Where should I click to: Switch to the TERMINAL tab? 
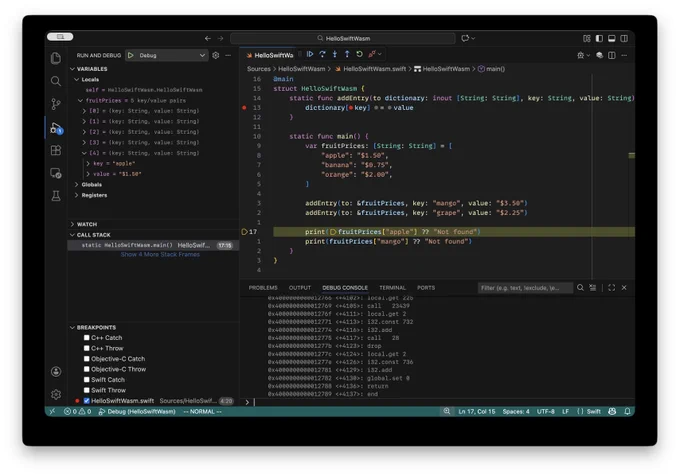[392, 288]
